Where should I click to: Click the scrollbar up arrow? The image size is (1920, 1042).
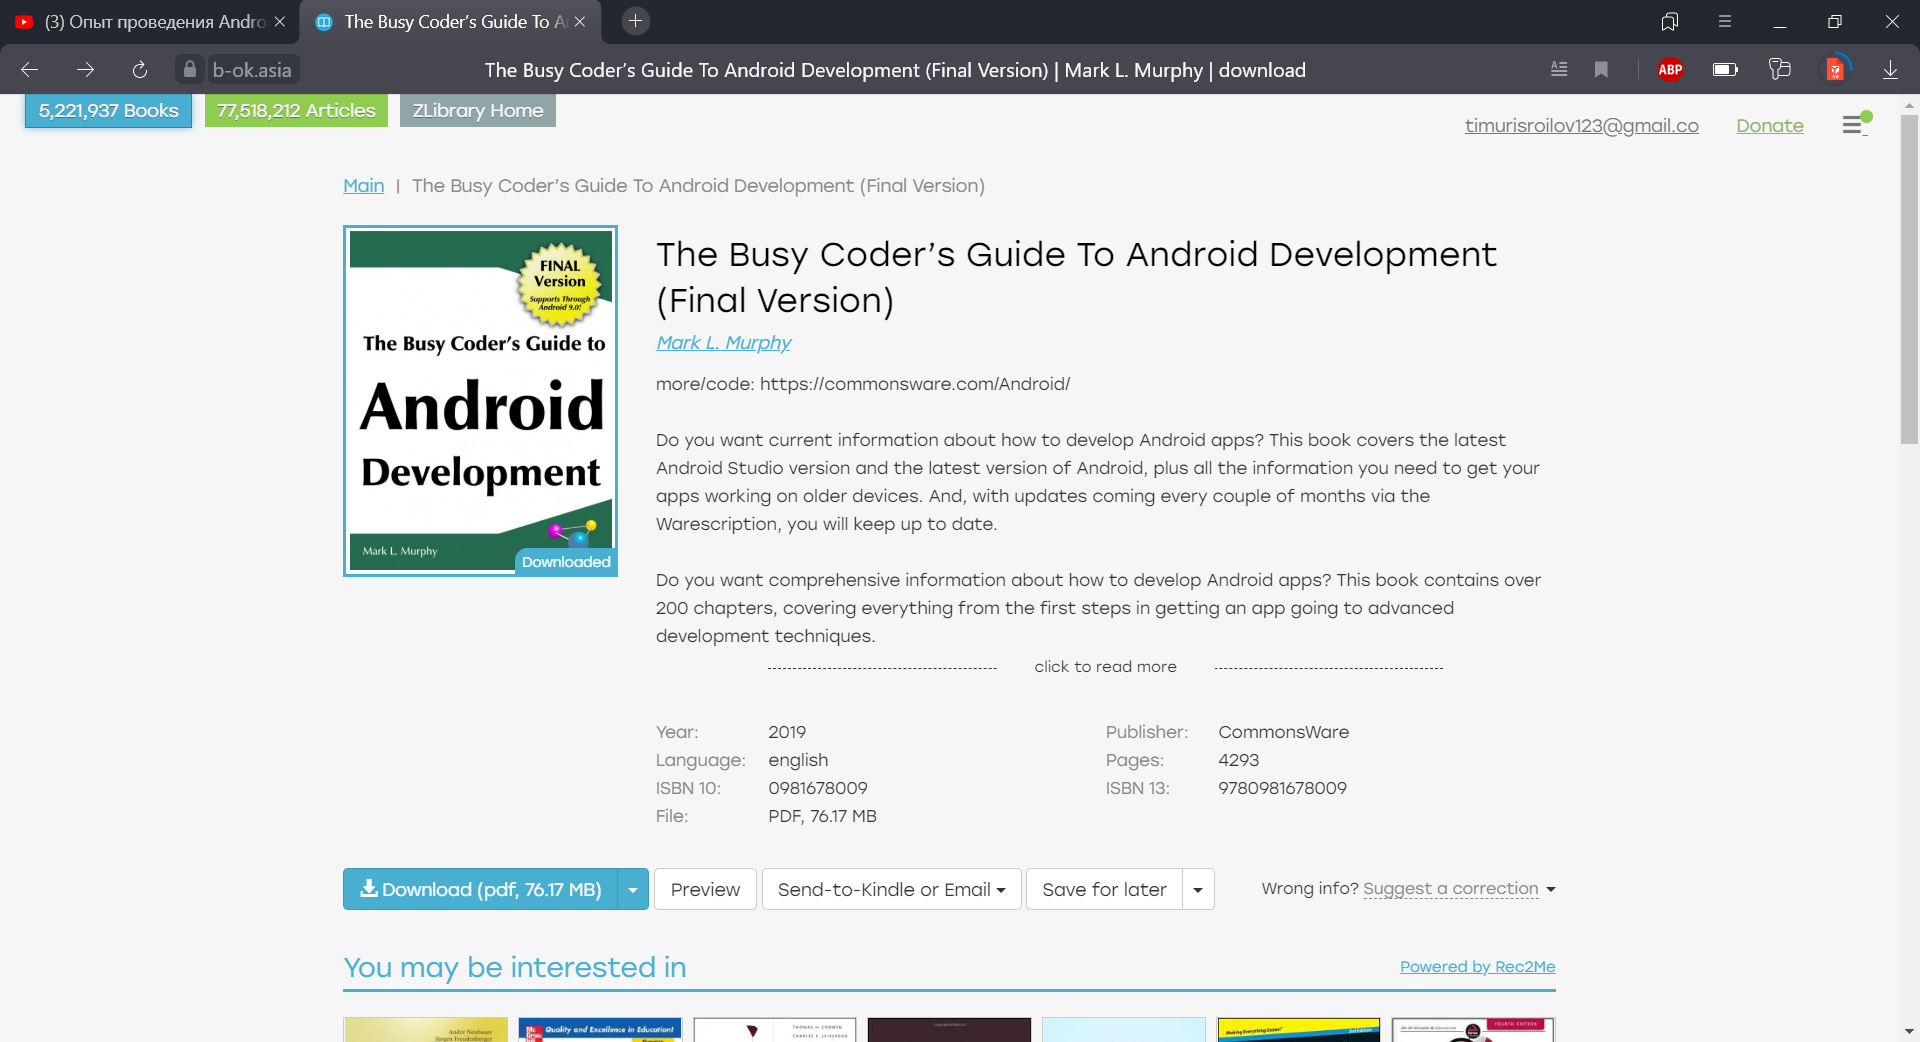1909,104
